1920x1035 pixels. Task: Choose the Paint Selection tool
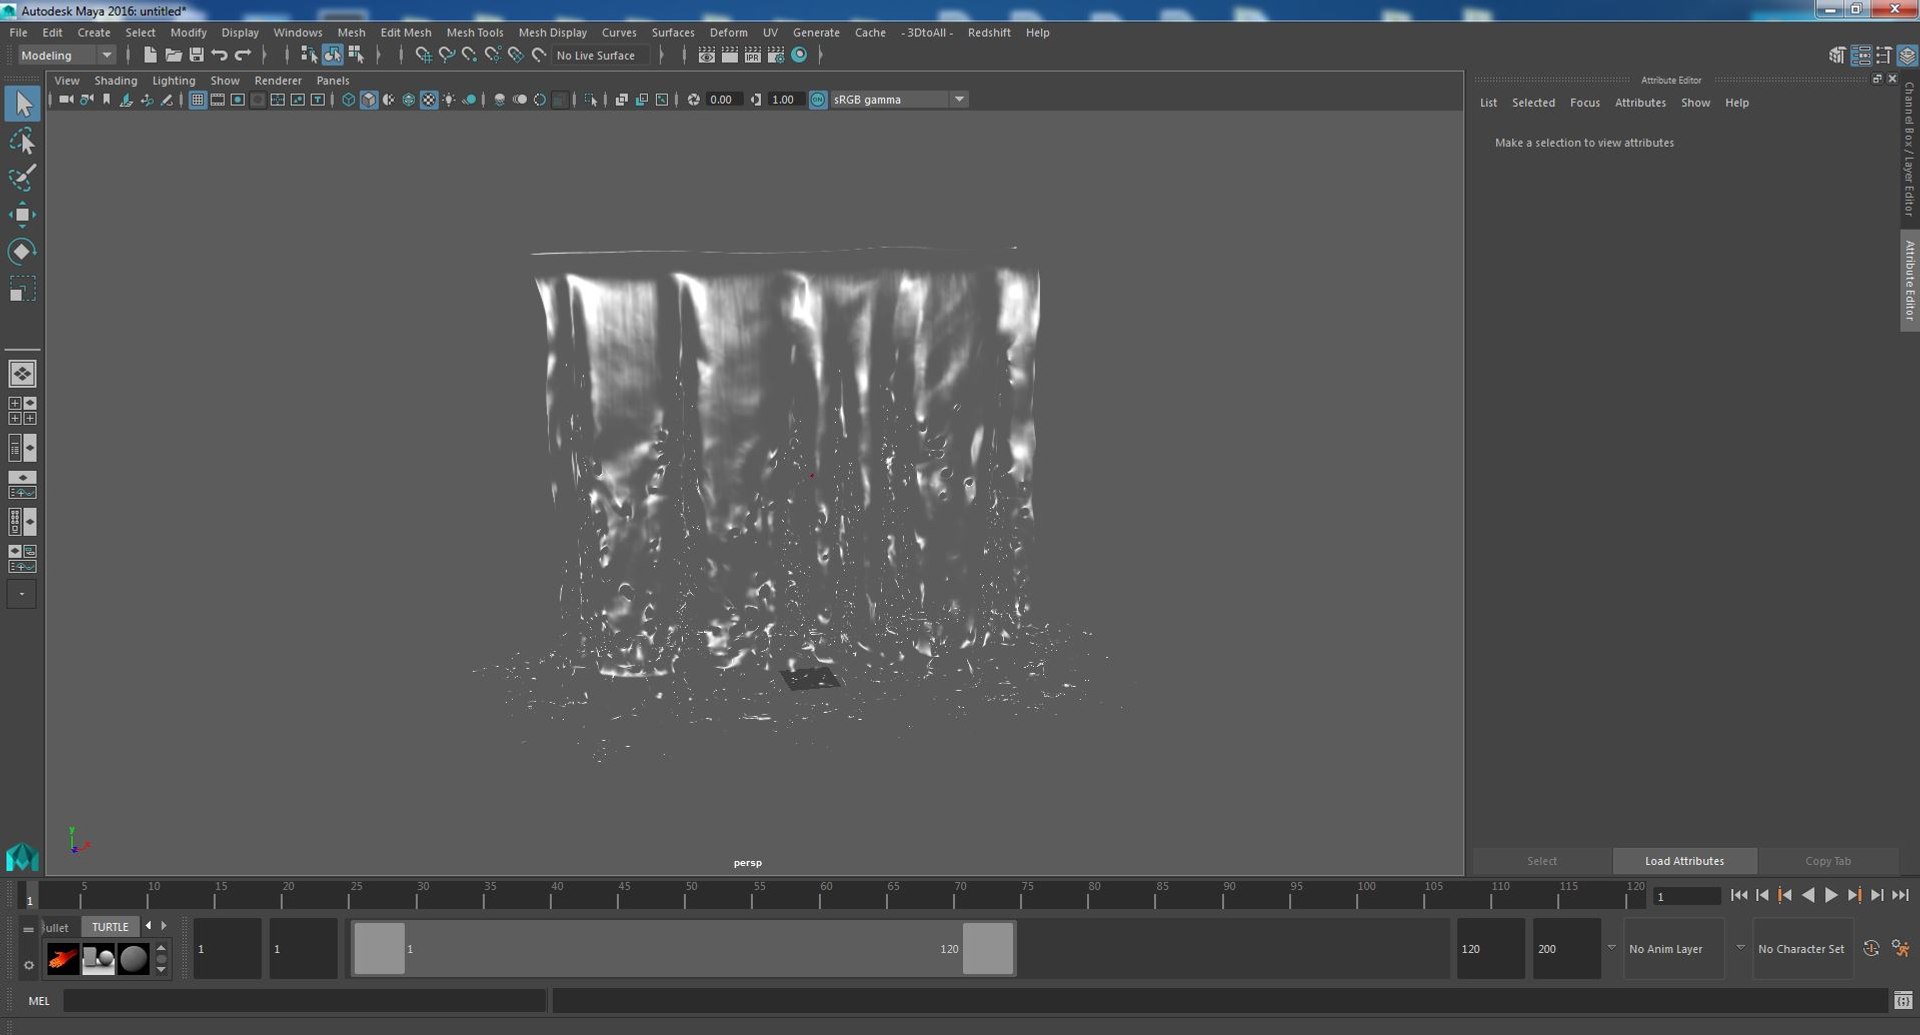(x=22, y=178)
